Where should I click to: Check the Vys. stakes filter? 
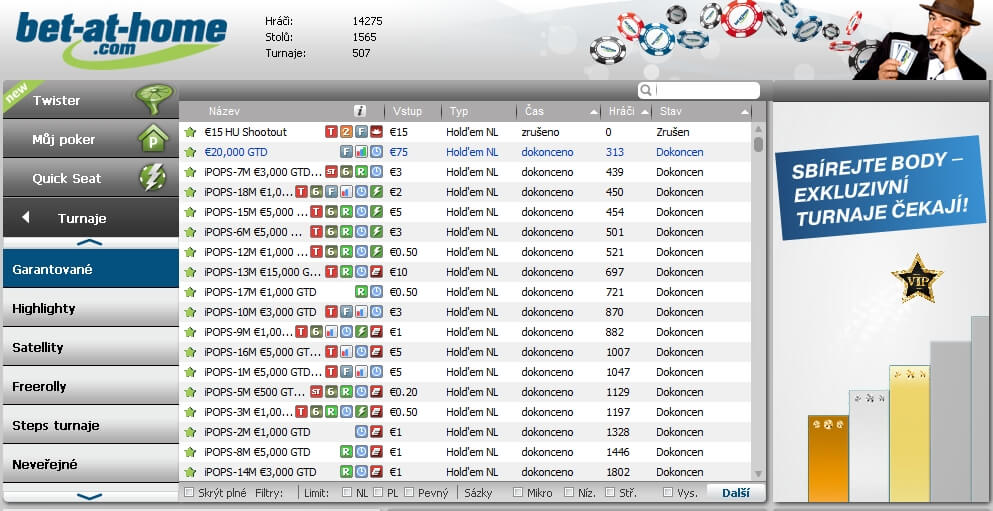coord(668,493)
